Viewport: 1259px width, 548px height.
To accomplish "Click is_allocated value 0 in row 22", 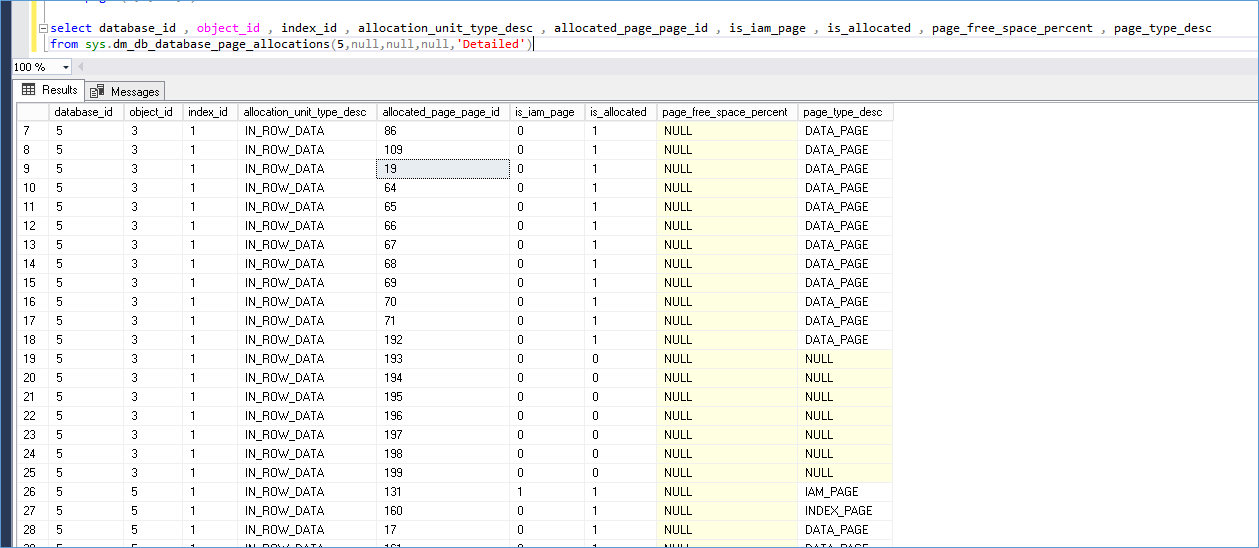I will pos(620,416).
